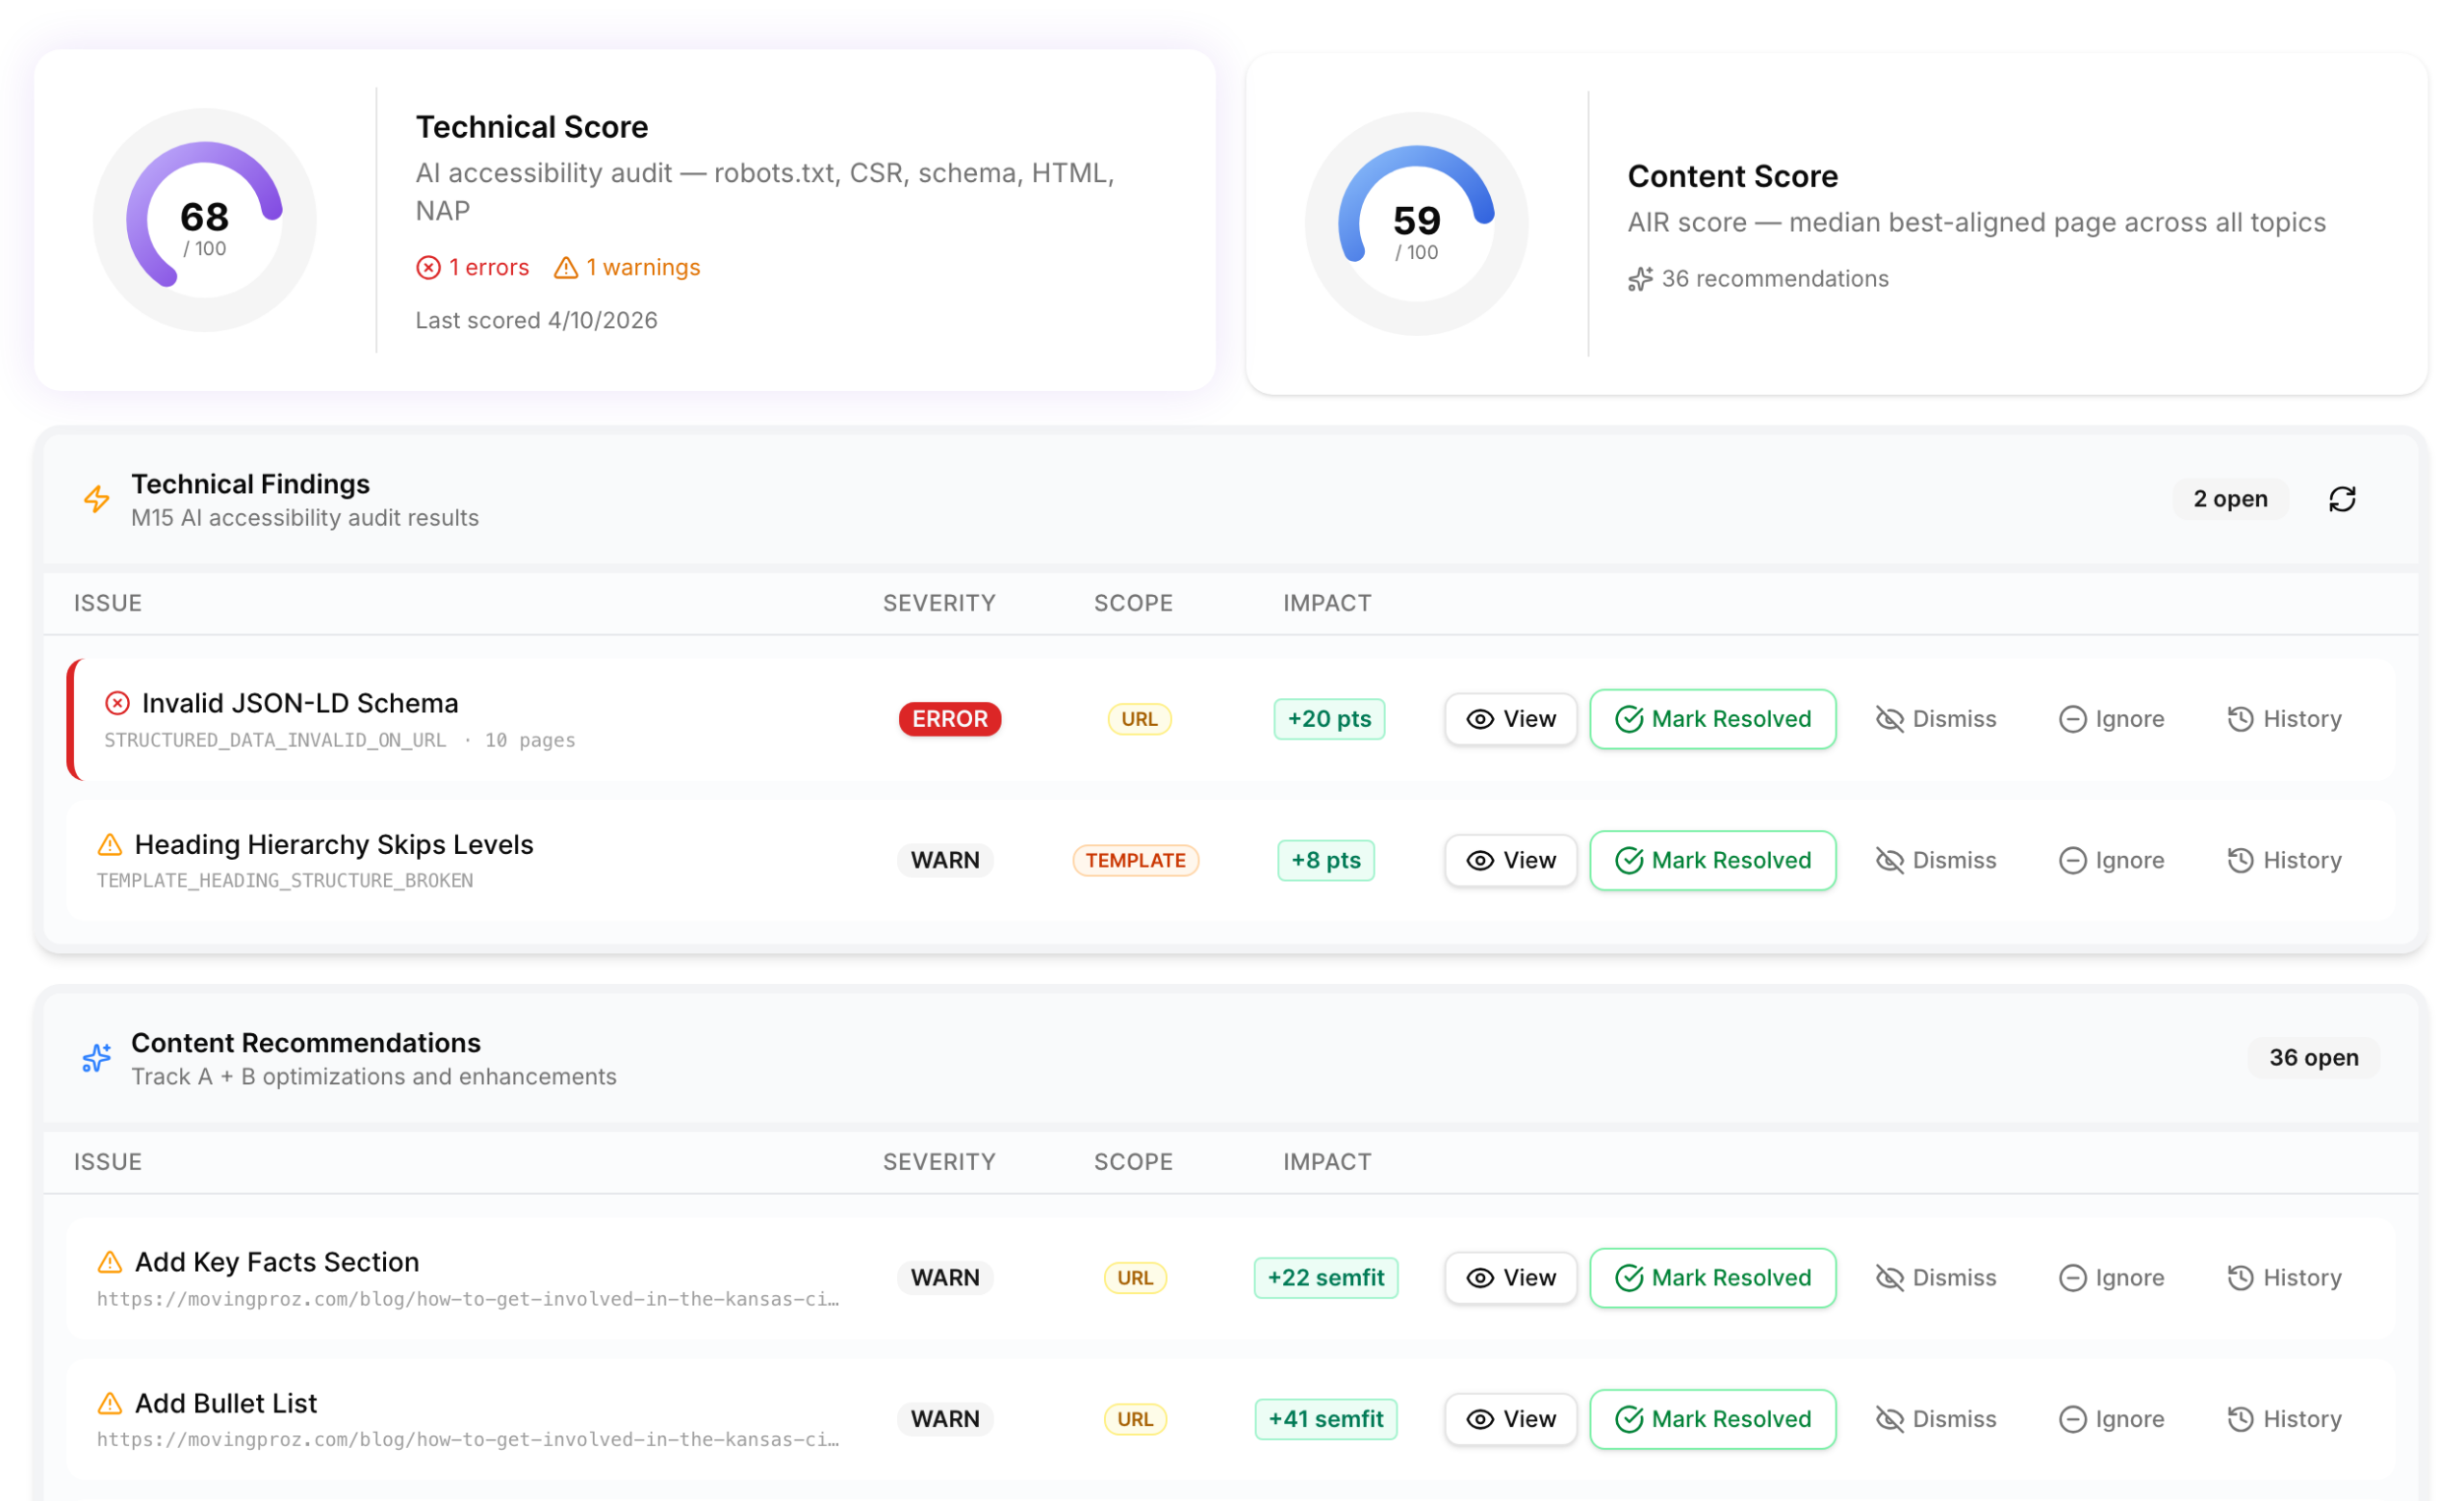The height and width of the screenshot is (1501, 2464).
Task: Ignore the Add Key Facts Section recommendation
Action: coord(2112,1278)
